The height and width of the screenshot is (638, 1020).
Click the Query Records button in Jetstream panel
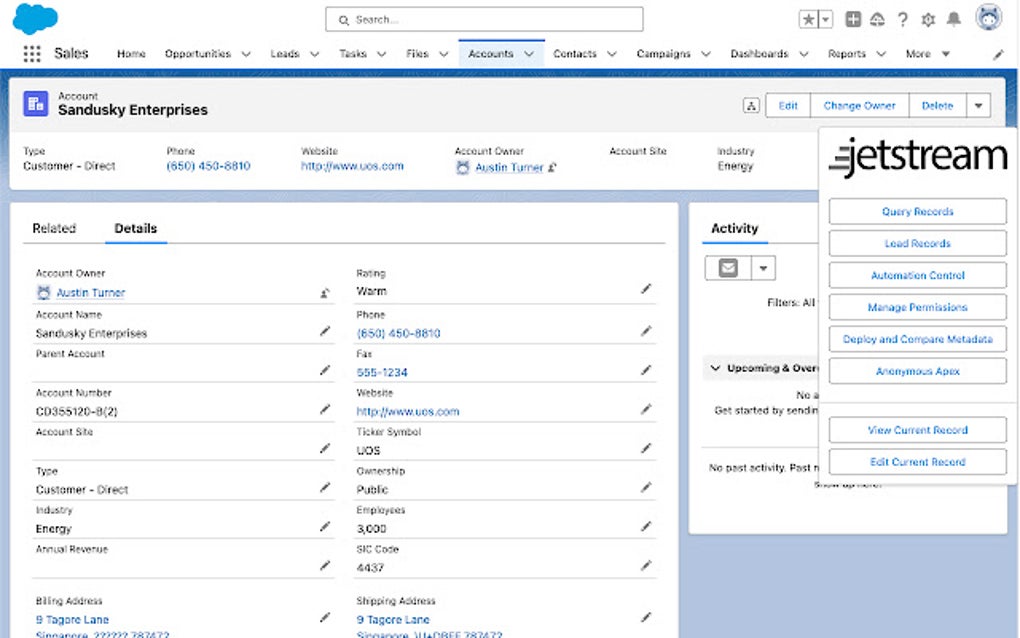pos(916,211)
